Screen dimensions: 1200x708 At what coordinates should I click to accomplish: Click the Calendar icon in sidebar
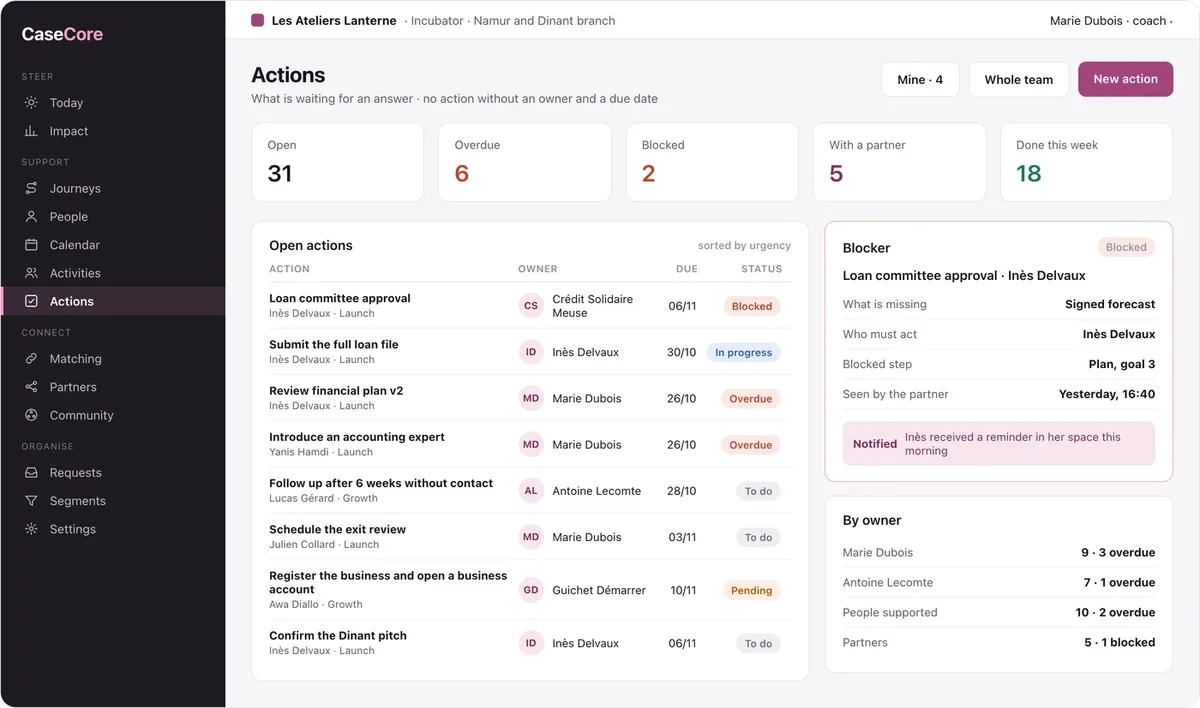click(x=31, y=245)
